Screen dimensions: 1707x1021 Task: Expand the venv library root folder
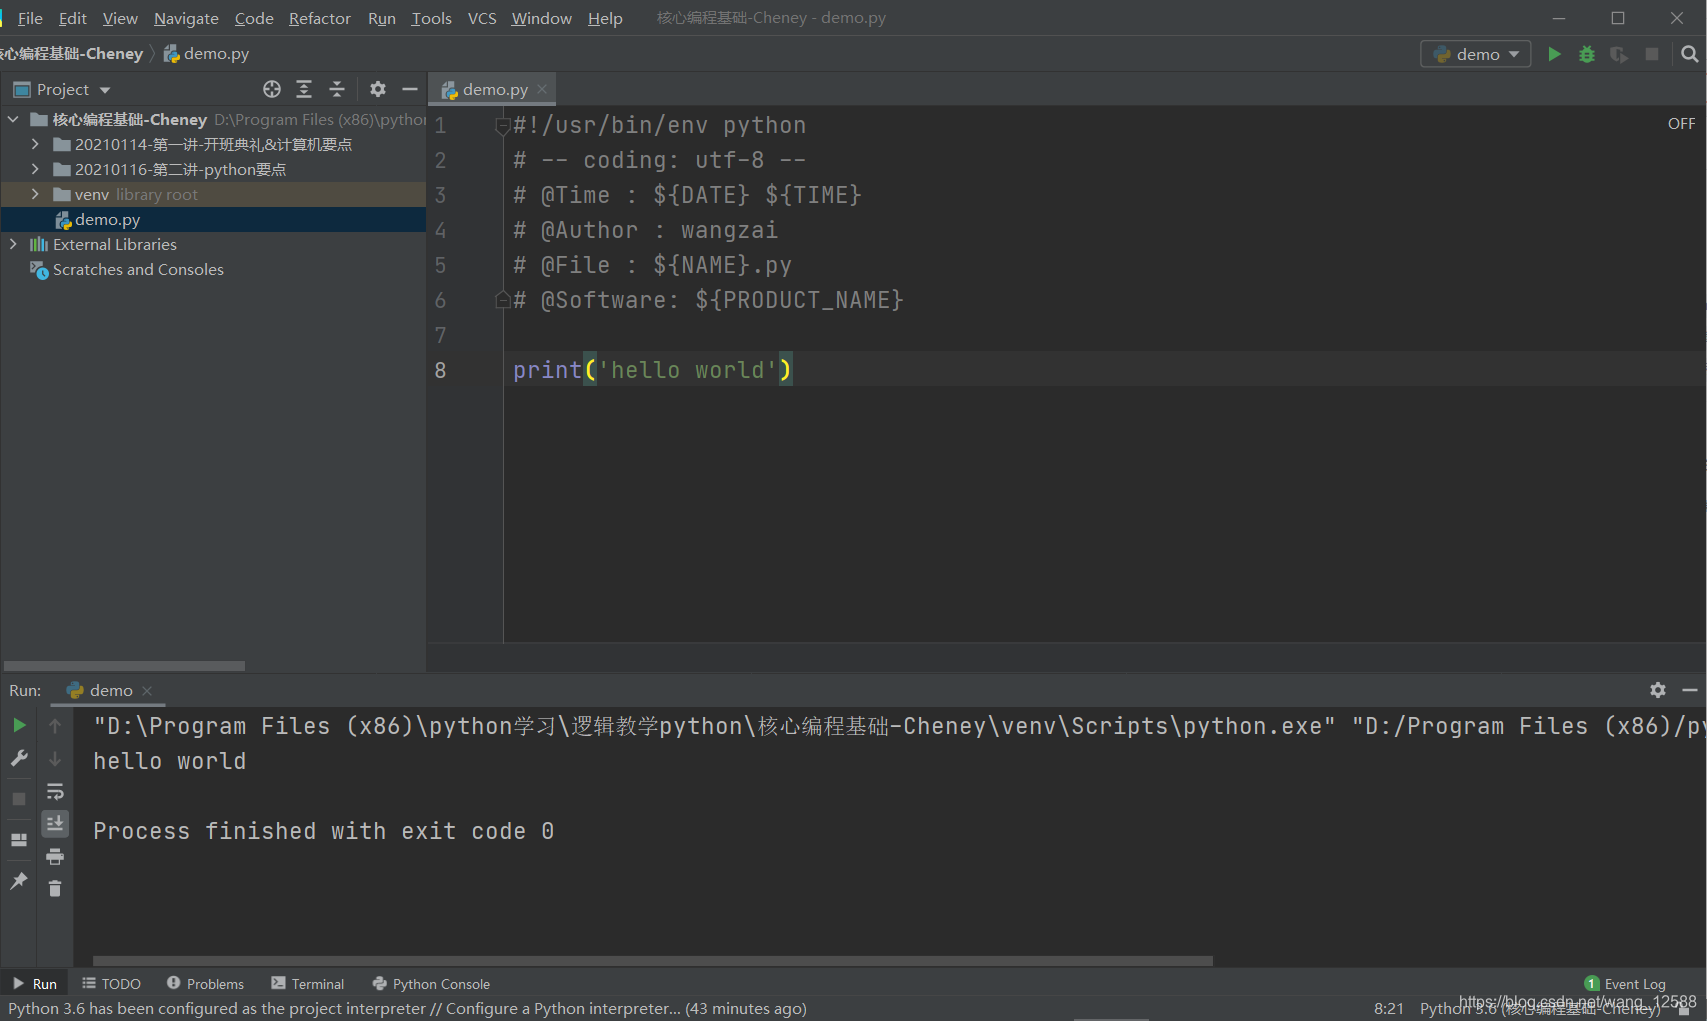(35, 194)
